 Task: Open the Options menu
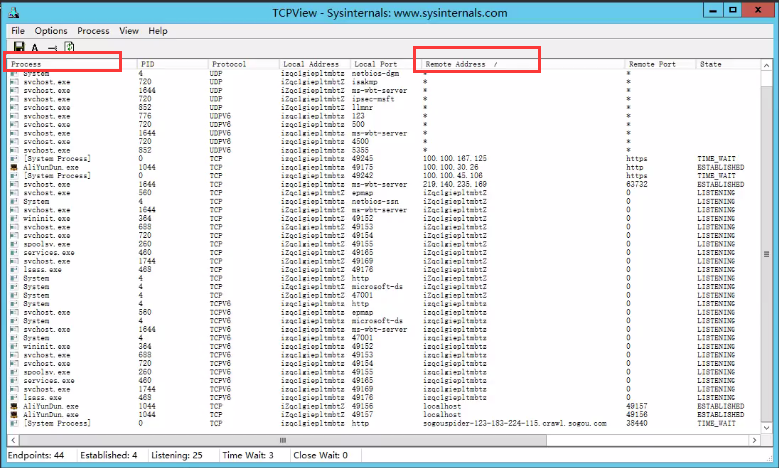(x=51, y=31)
